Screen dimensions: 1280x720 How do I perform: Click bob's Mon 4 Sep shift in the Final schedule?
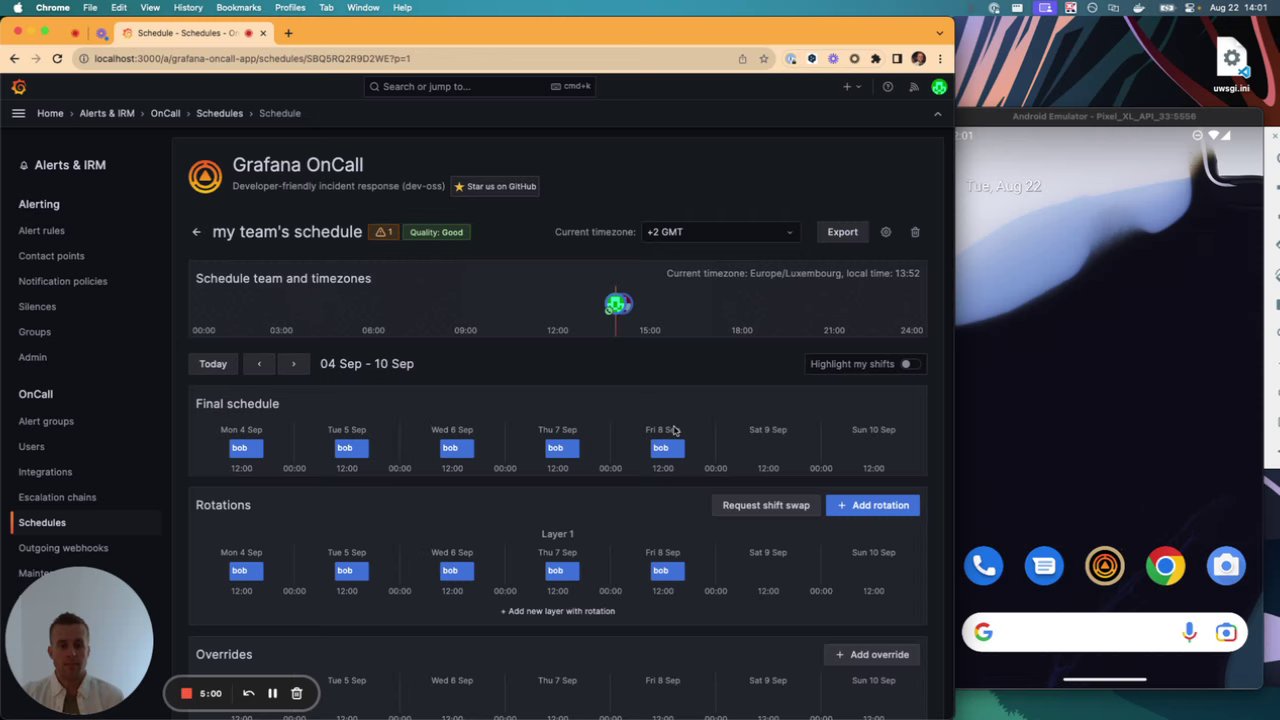pos(246,448)
